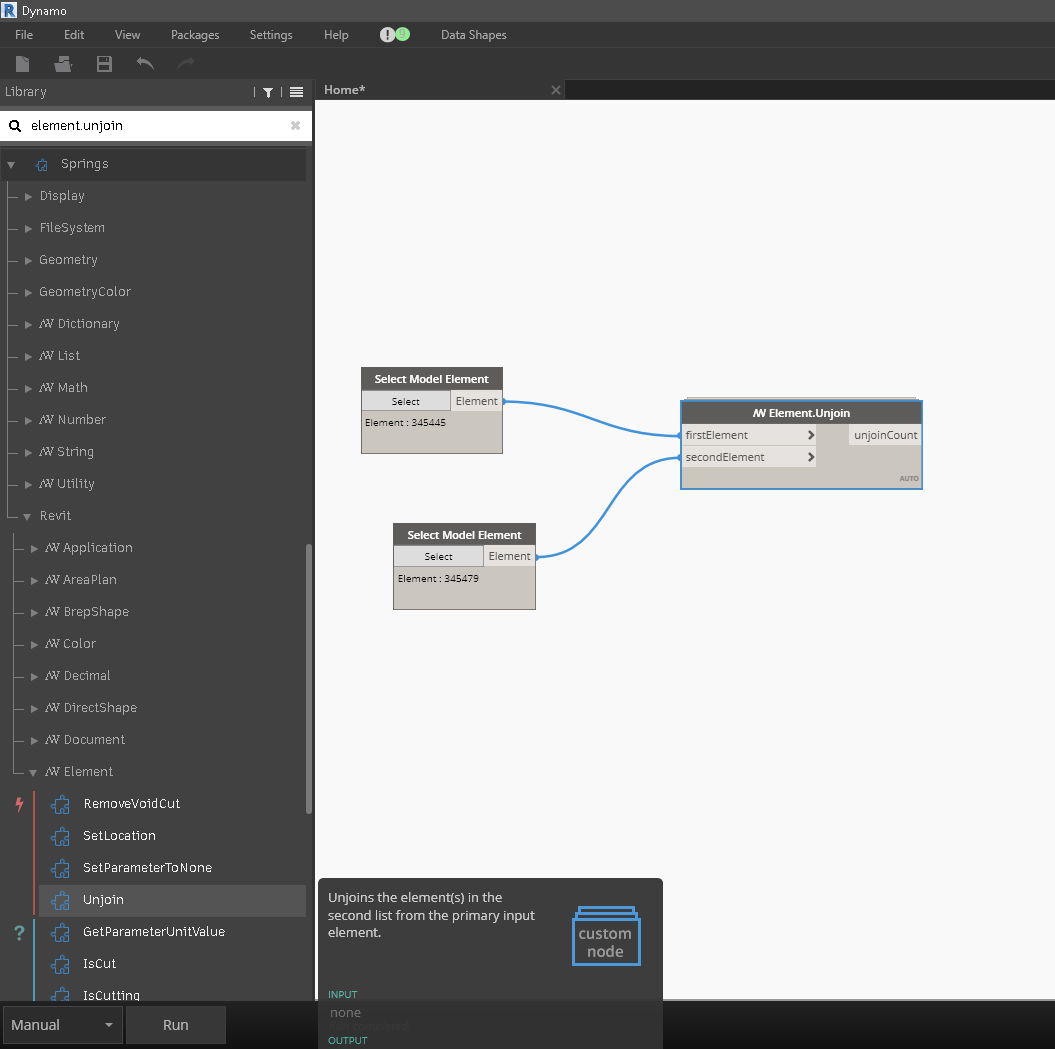Click the SetParameterToNone node icon
The width and height of the screenshot is (1055, 1049).
tap(61, 868)
